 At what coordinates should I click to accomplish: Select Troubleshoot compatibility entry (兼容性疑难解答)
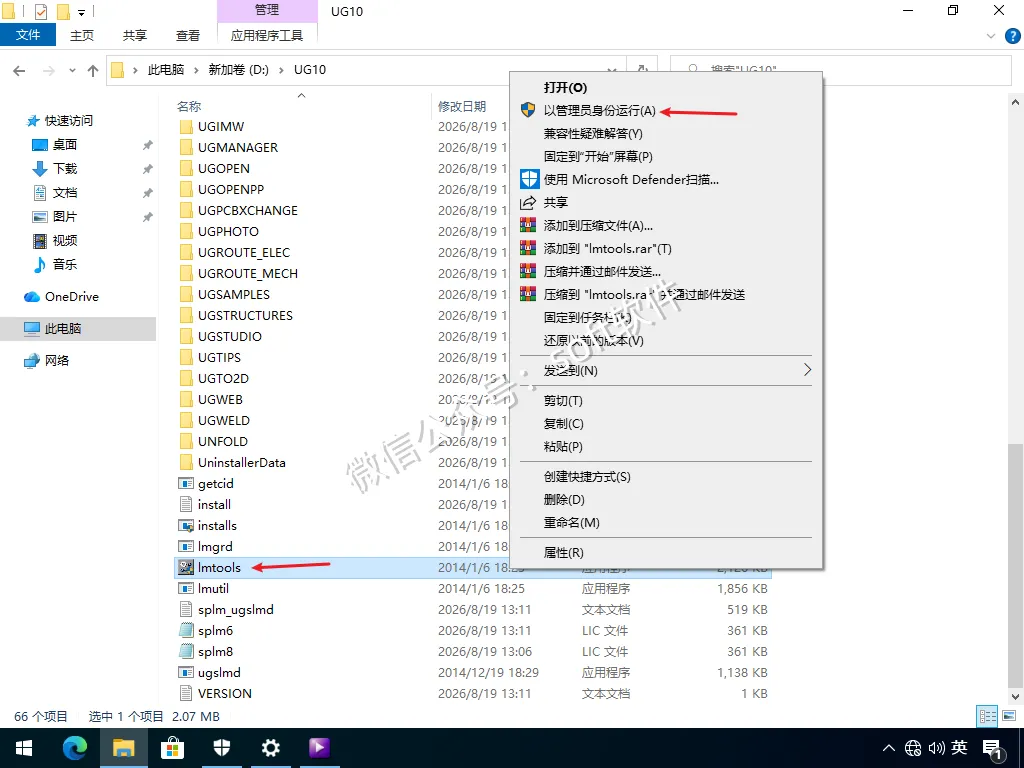point(593,133)
